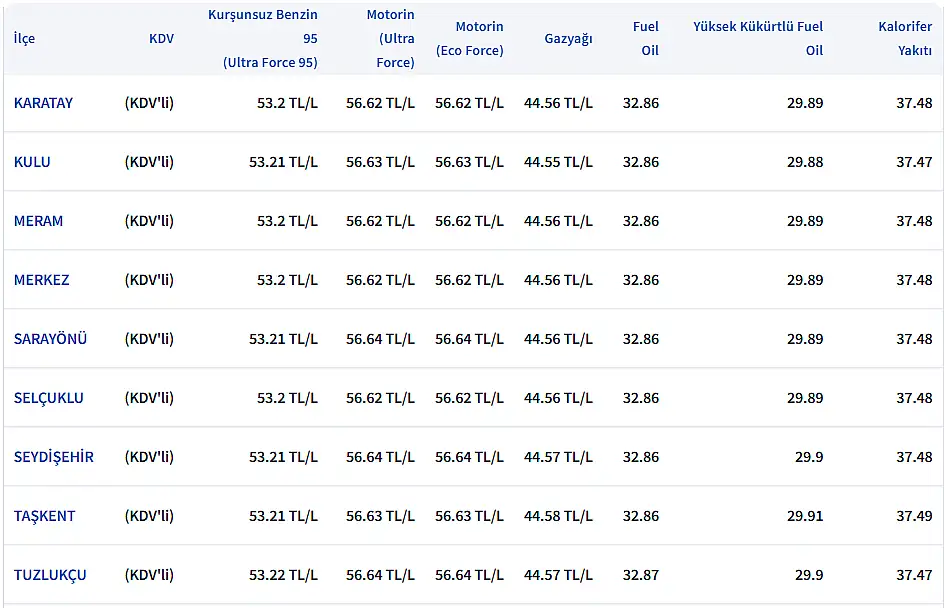
Task: Click Taşkent's 37.49 Kalorifer Yakıtı value
Action: (914, 516)
